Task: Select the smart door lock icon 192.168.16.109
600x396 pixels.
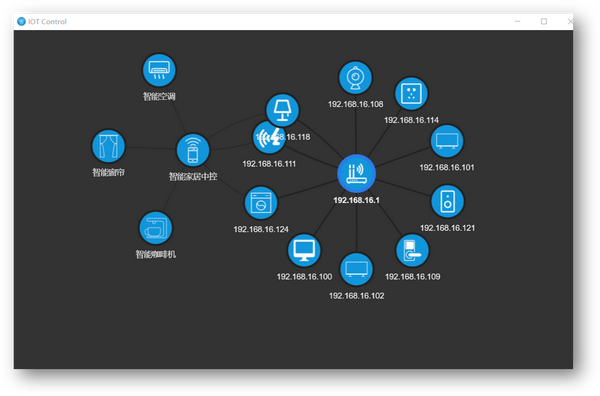Action: [x=412, y=251]
